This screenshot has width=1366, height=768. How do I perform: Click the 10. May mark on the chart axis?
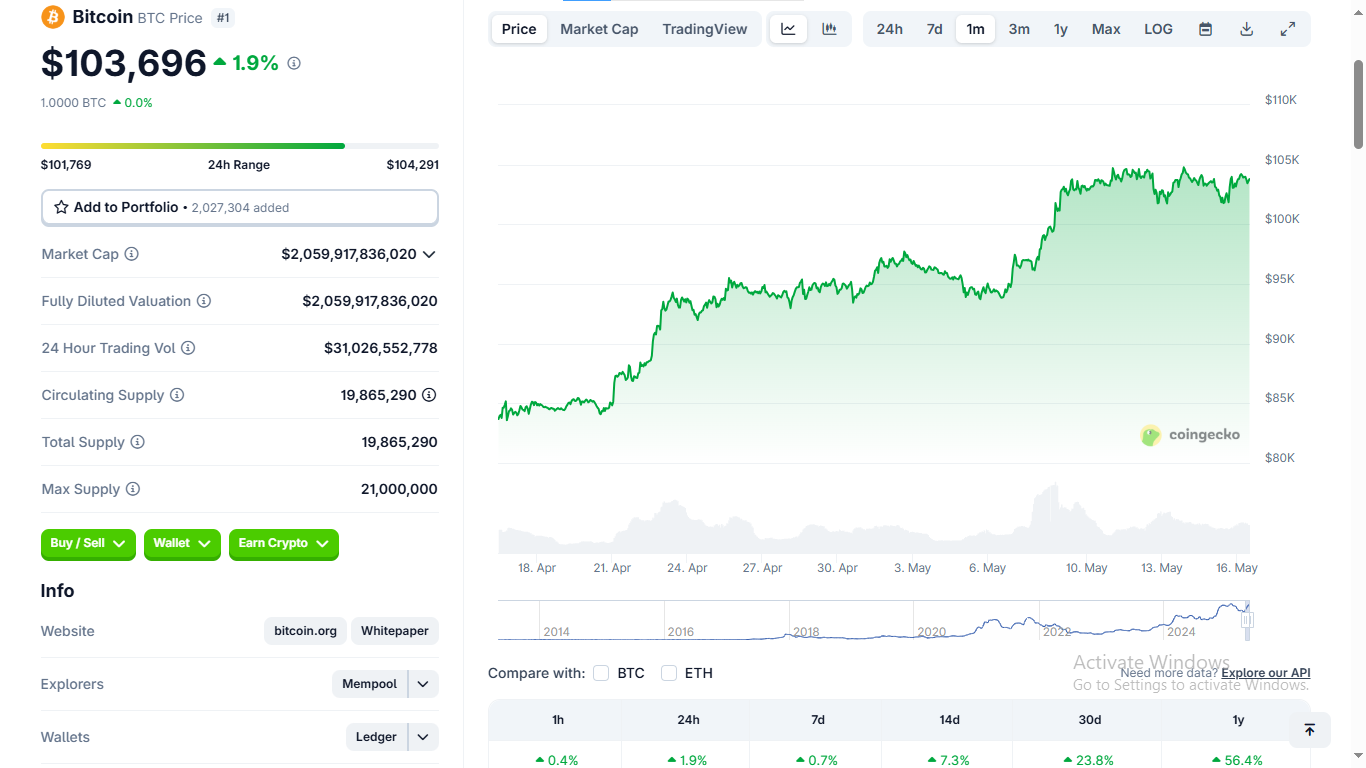(x=1087, y=568)
